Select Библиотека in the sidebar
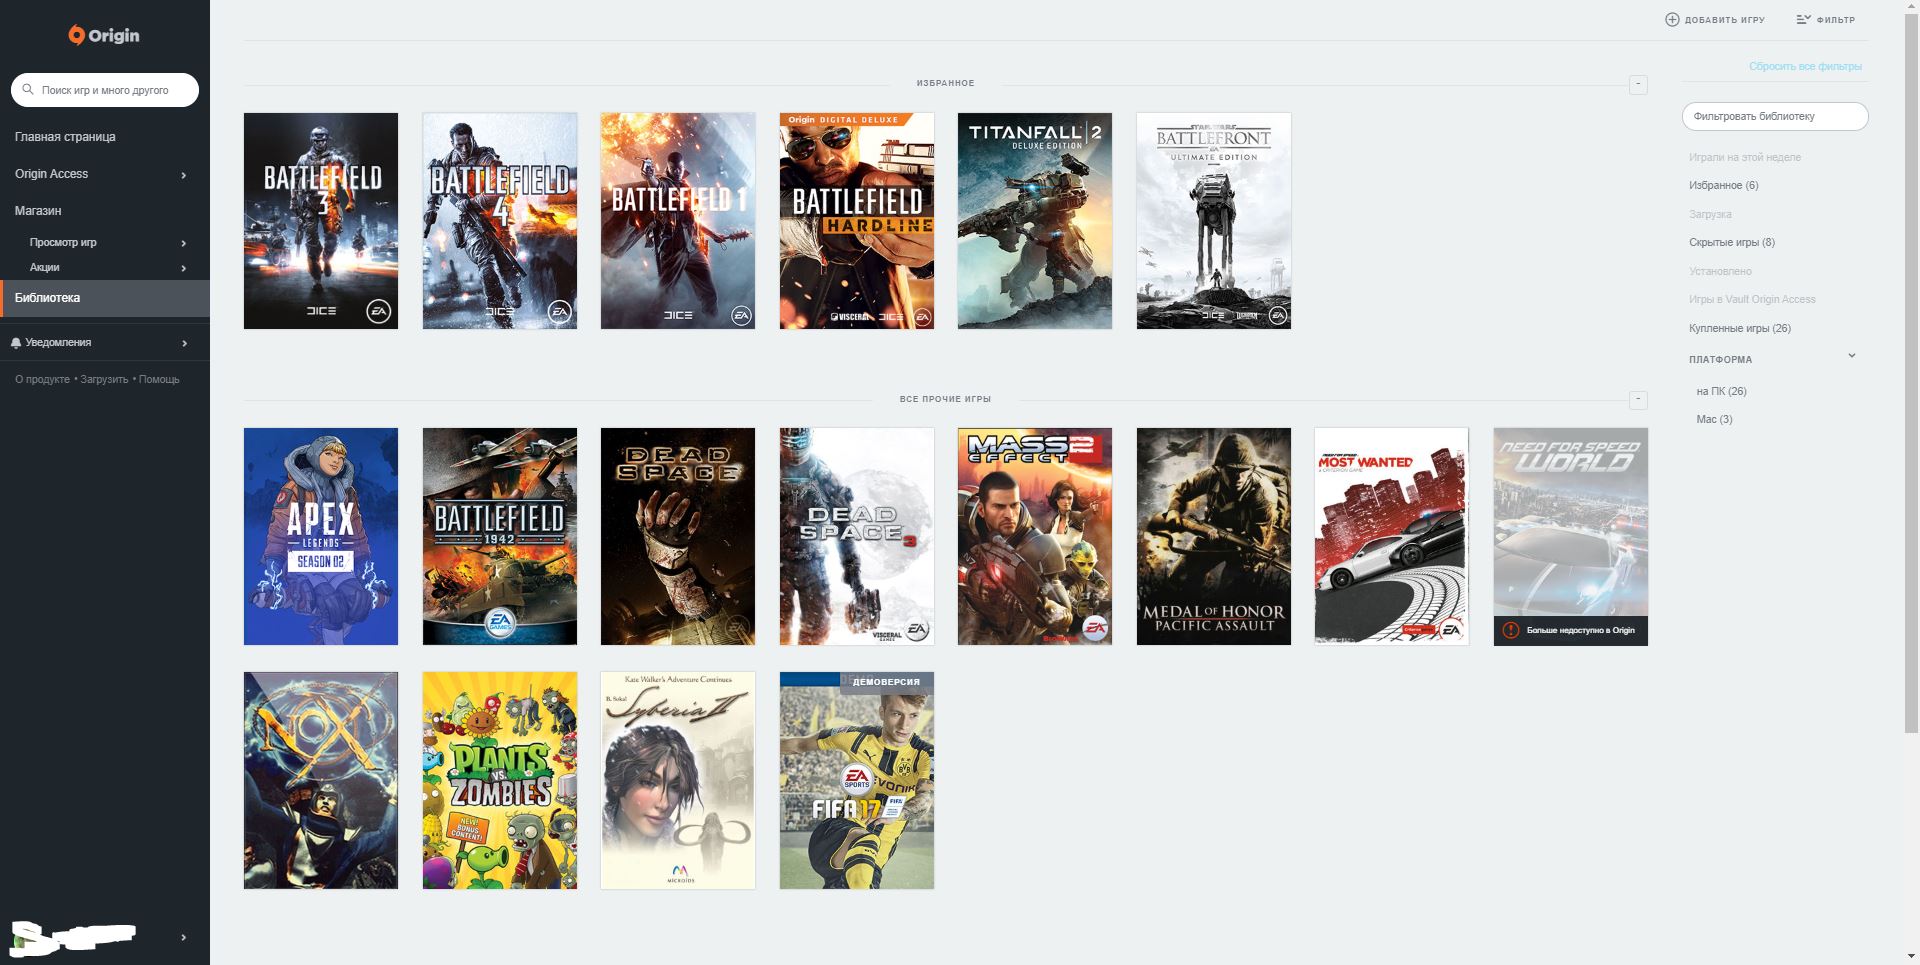The width and height of the screenshot is (1920, 965). [47, 298]
